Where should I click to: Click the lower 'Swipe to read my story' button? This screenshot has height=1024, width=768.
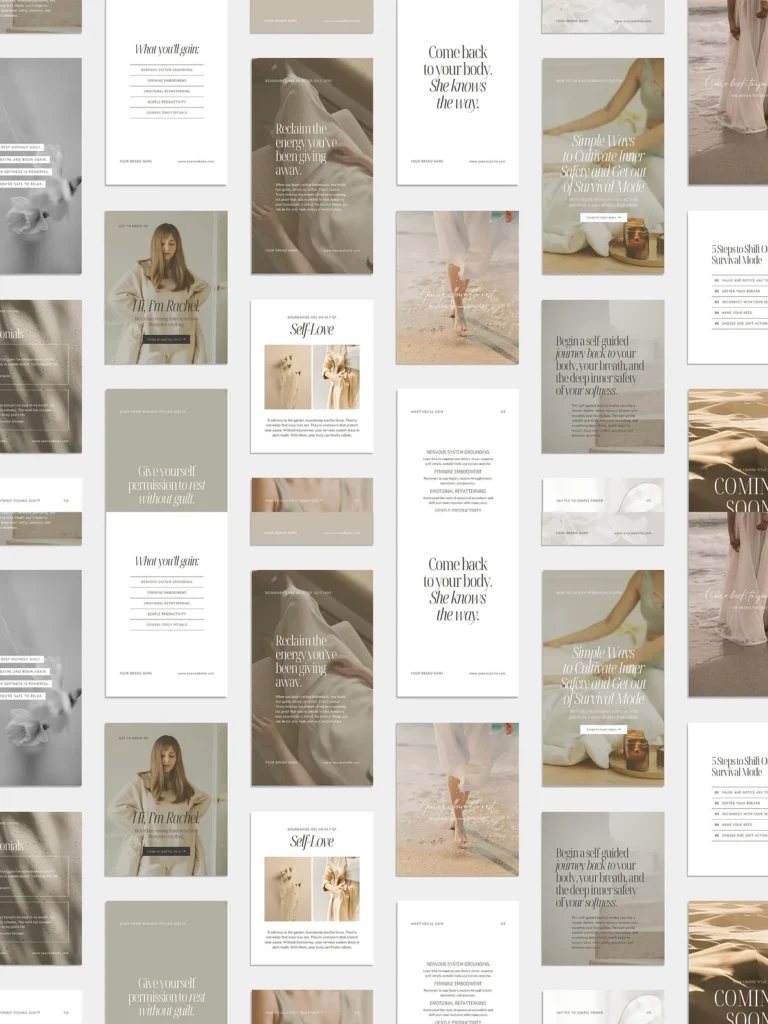coord(167,852)
